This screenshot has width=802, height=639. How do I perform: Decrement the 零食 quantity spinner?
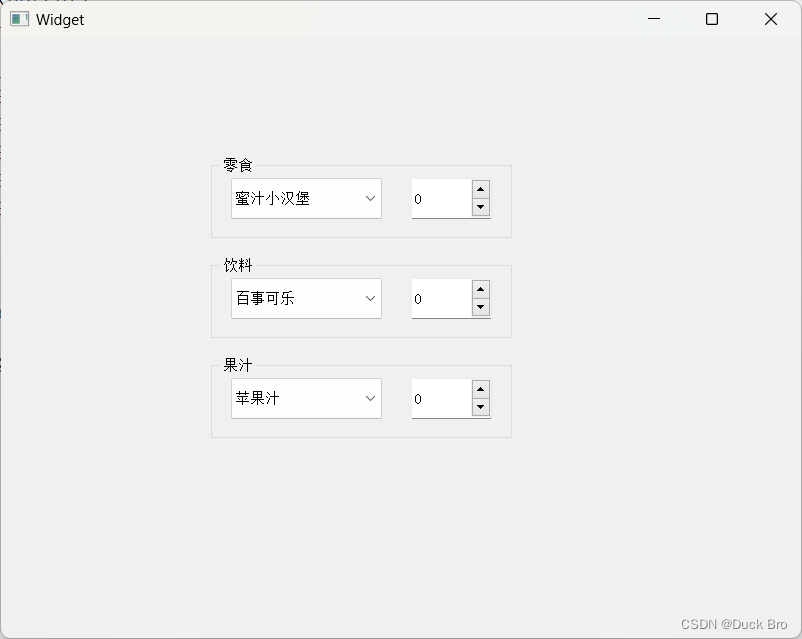point(480,208)
